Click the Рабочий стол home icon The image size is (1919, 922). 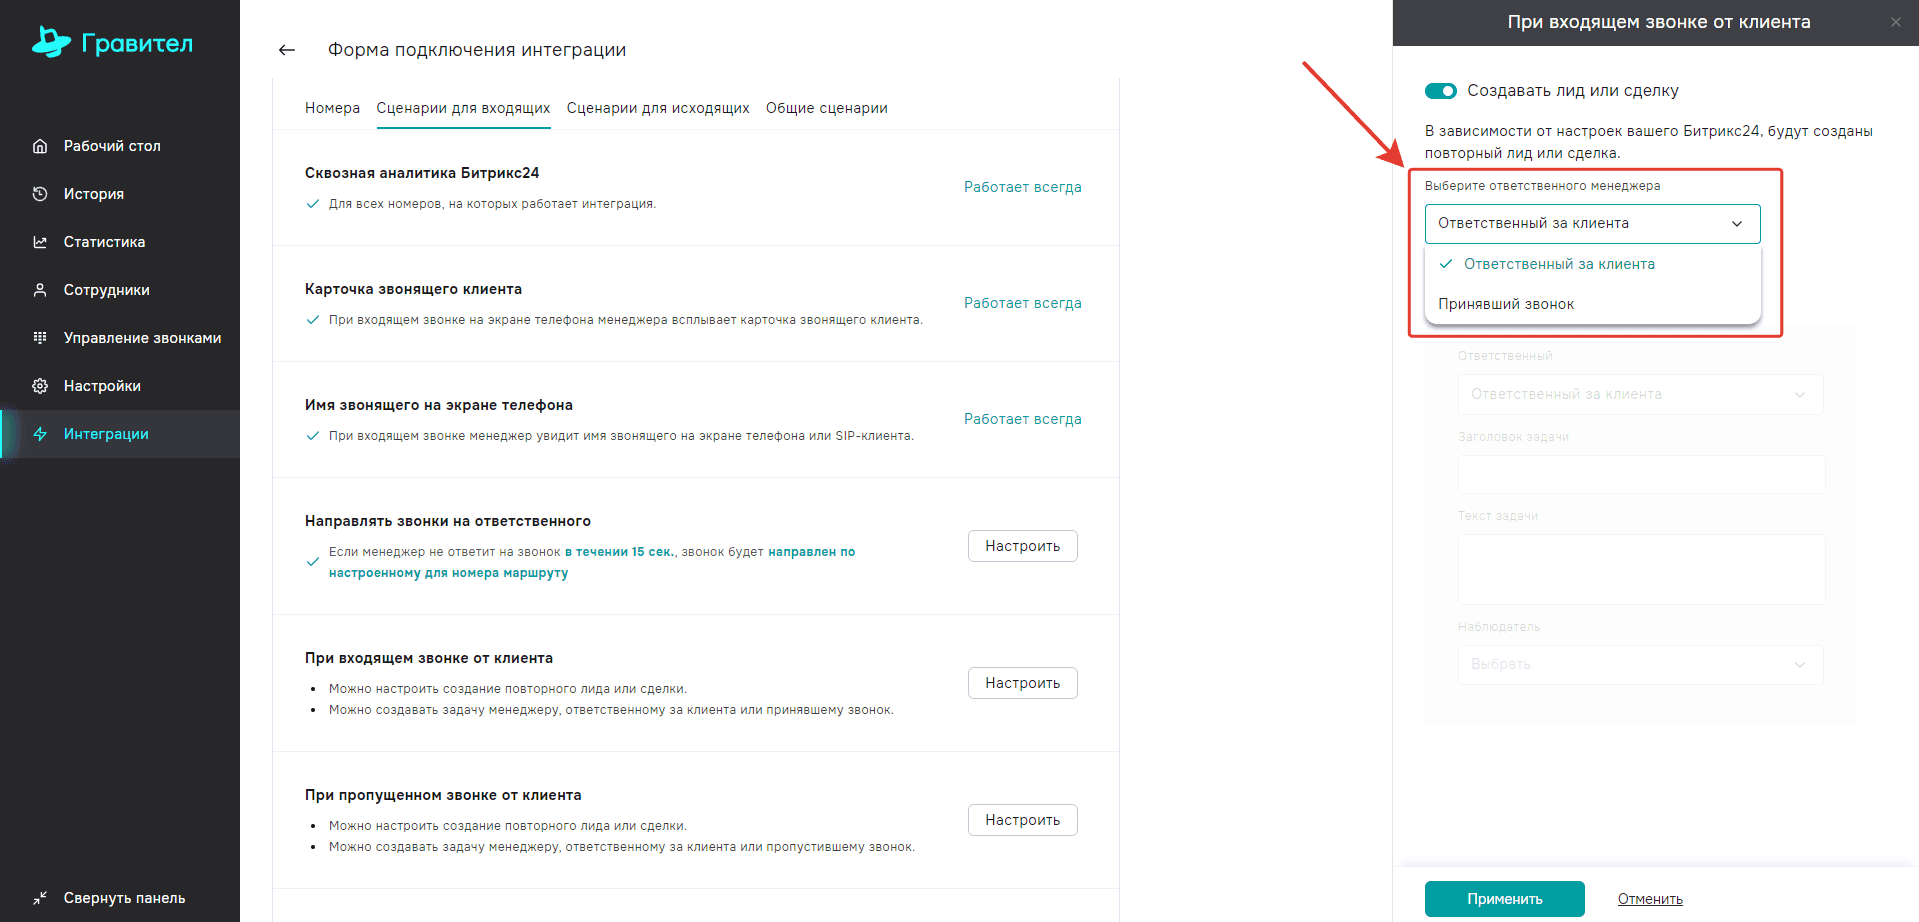tap(40, 146)
